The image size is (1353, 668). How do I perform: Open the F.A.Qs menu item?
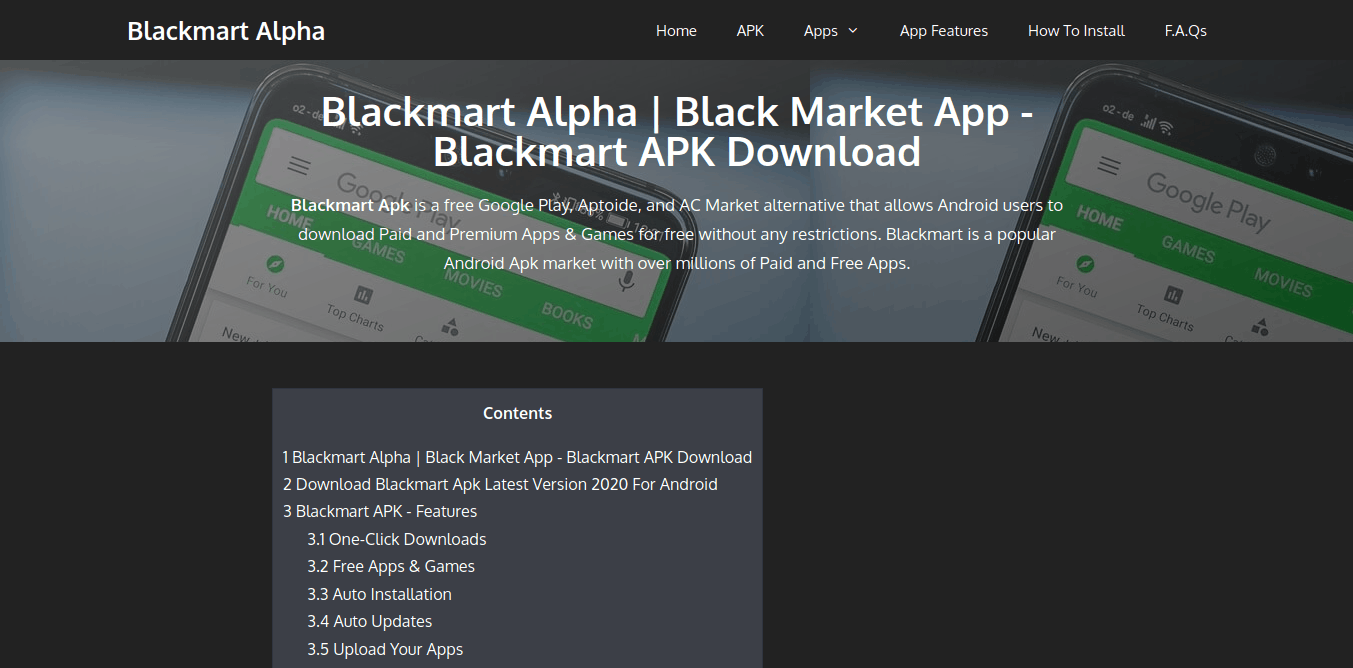click(1186, 31)
